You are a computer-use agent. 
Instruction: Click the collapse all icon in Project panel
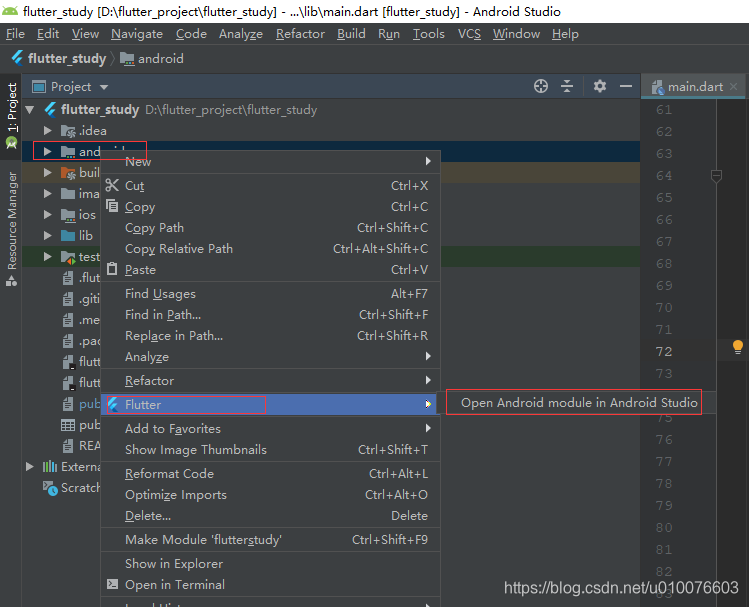pyautogui.click(x=567, y=86)
